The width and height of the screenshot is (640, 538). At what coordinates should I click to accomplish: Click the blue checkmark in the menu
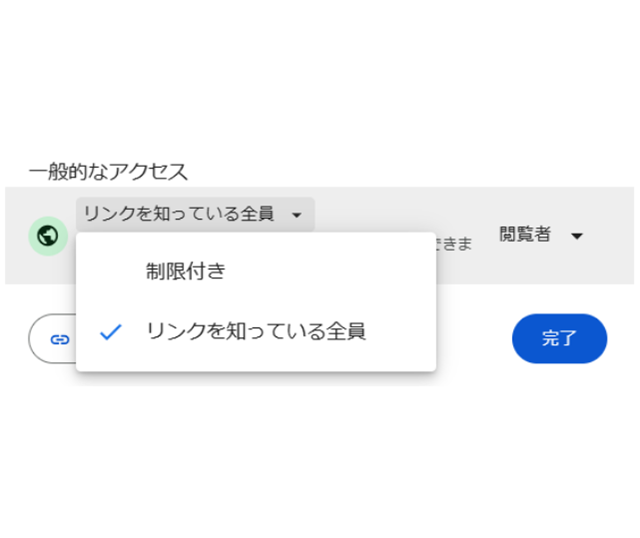point(110,332)
